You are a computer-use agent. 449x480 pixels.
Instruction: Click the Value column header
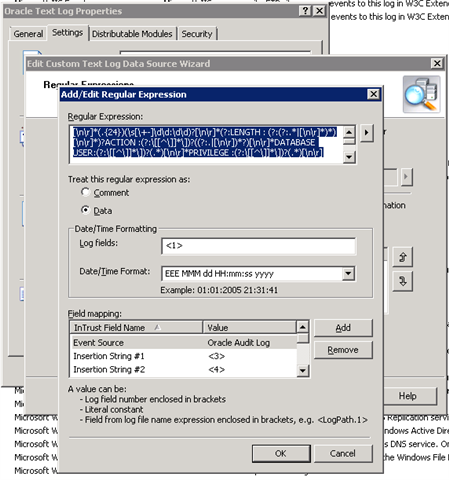coord(249,328)
